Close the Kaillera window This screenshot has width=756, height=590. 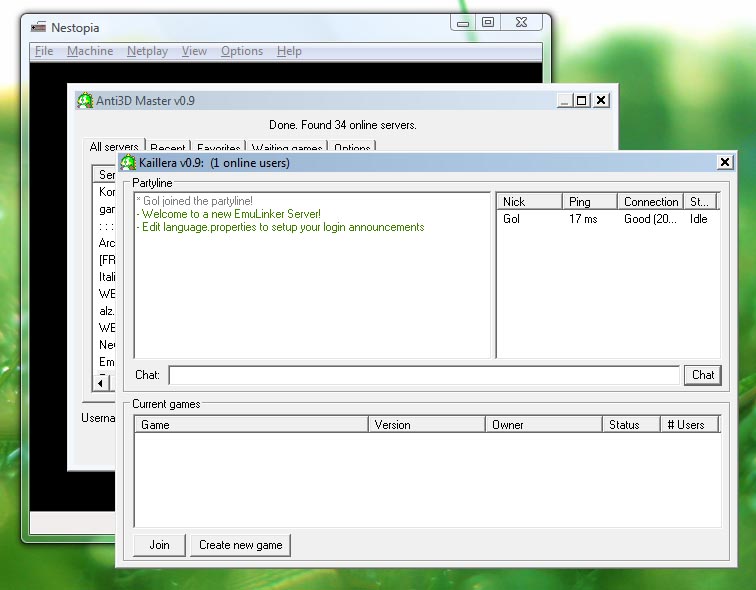[725, 162]
